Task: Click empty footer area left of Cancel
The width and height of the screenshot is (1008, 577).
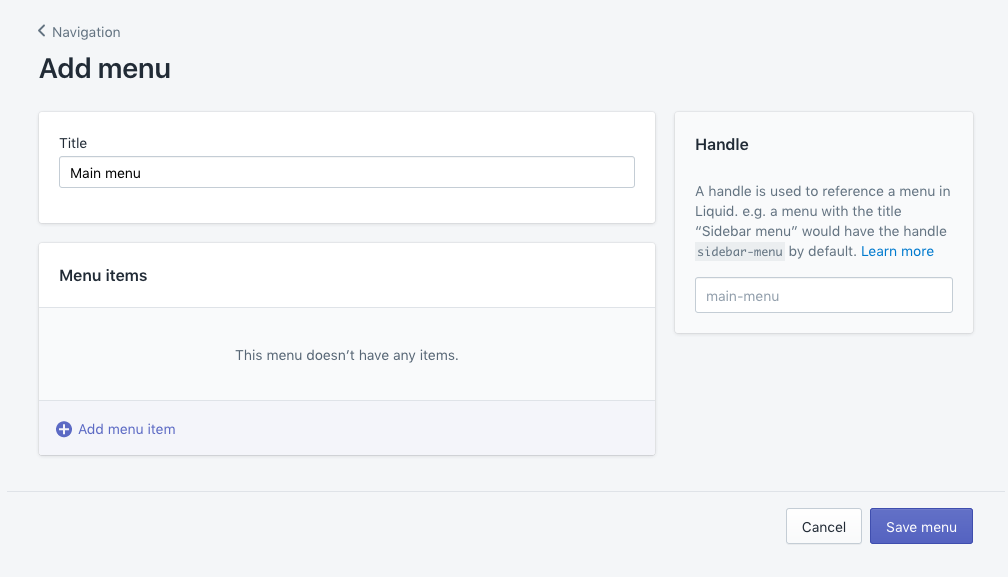Action: click(400, 526)
